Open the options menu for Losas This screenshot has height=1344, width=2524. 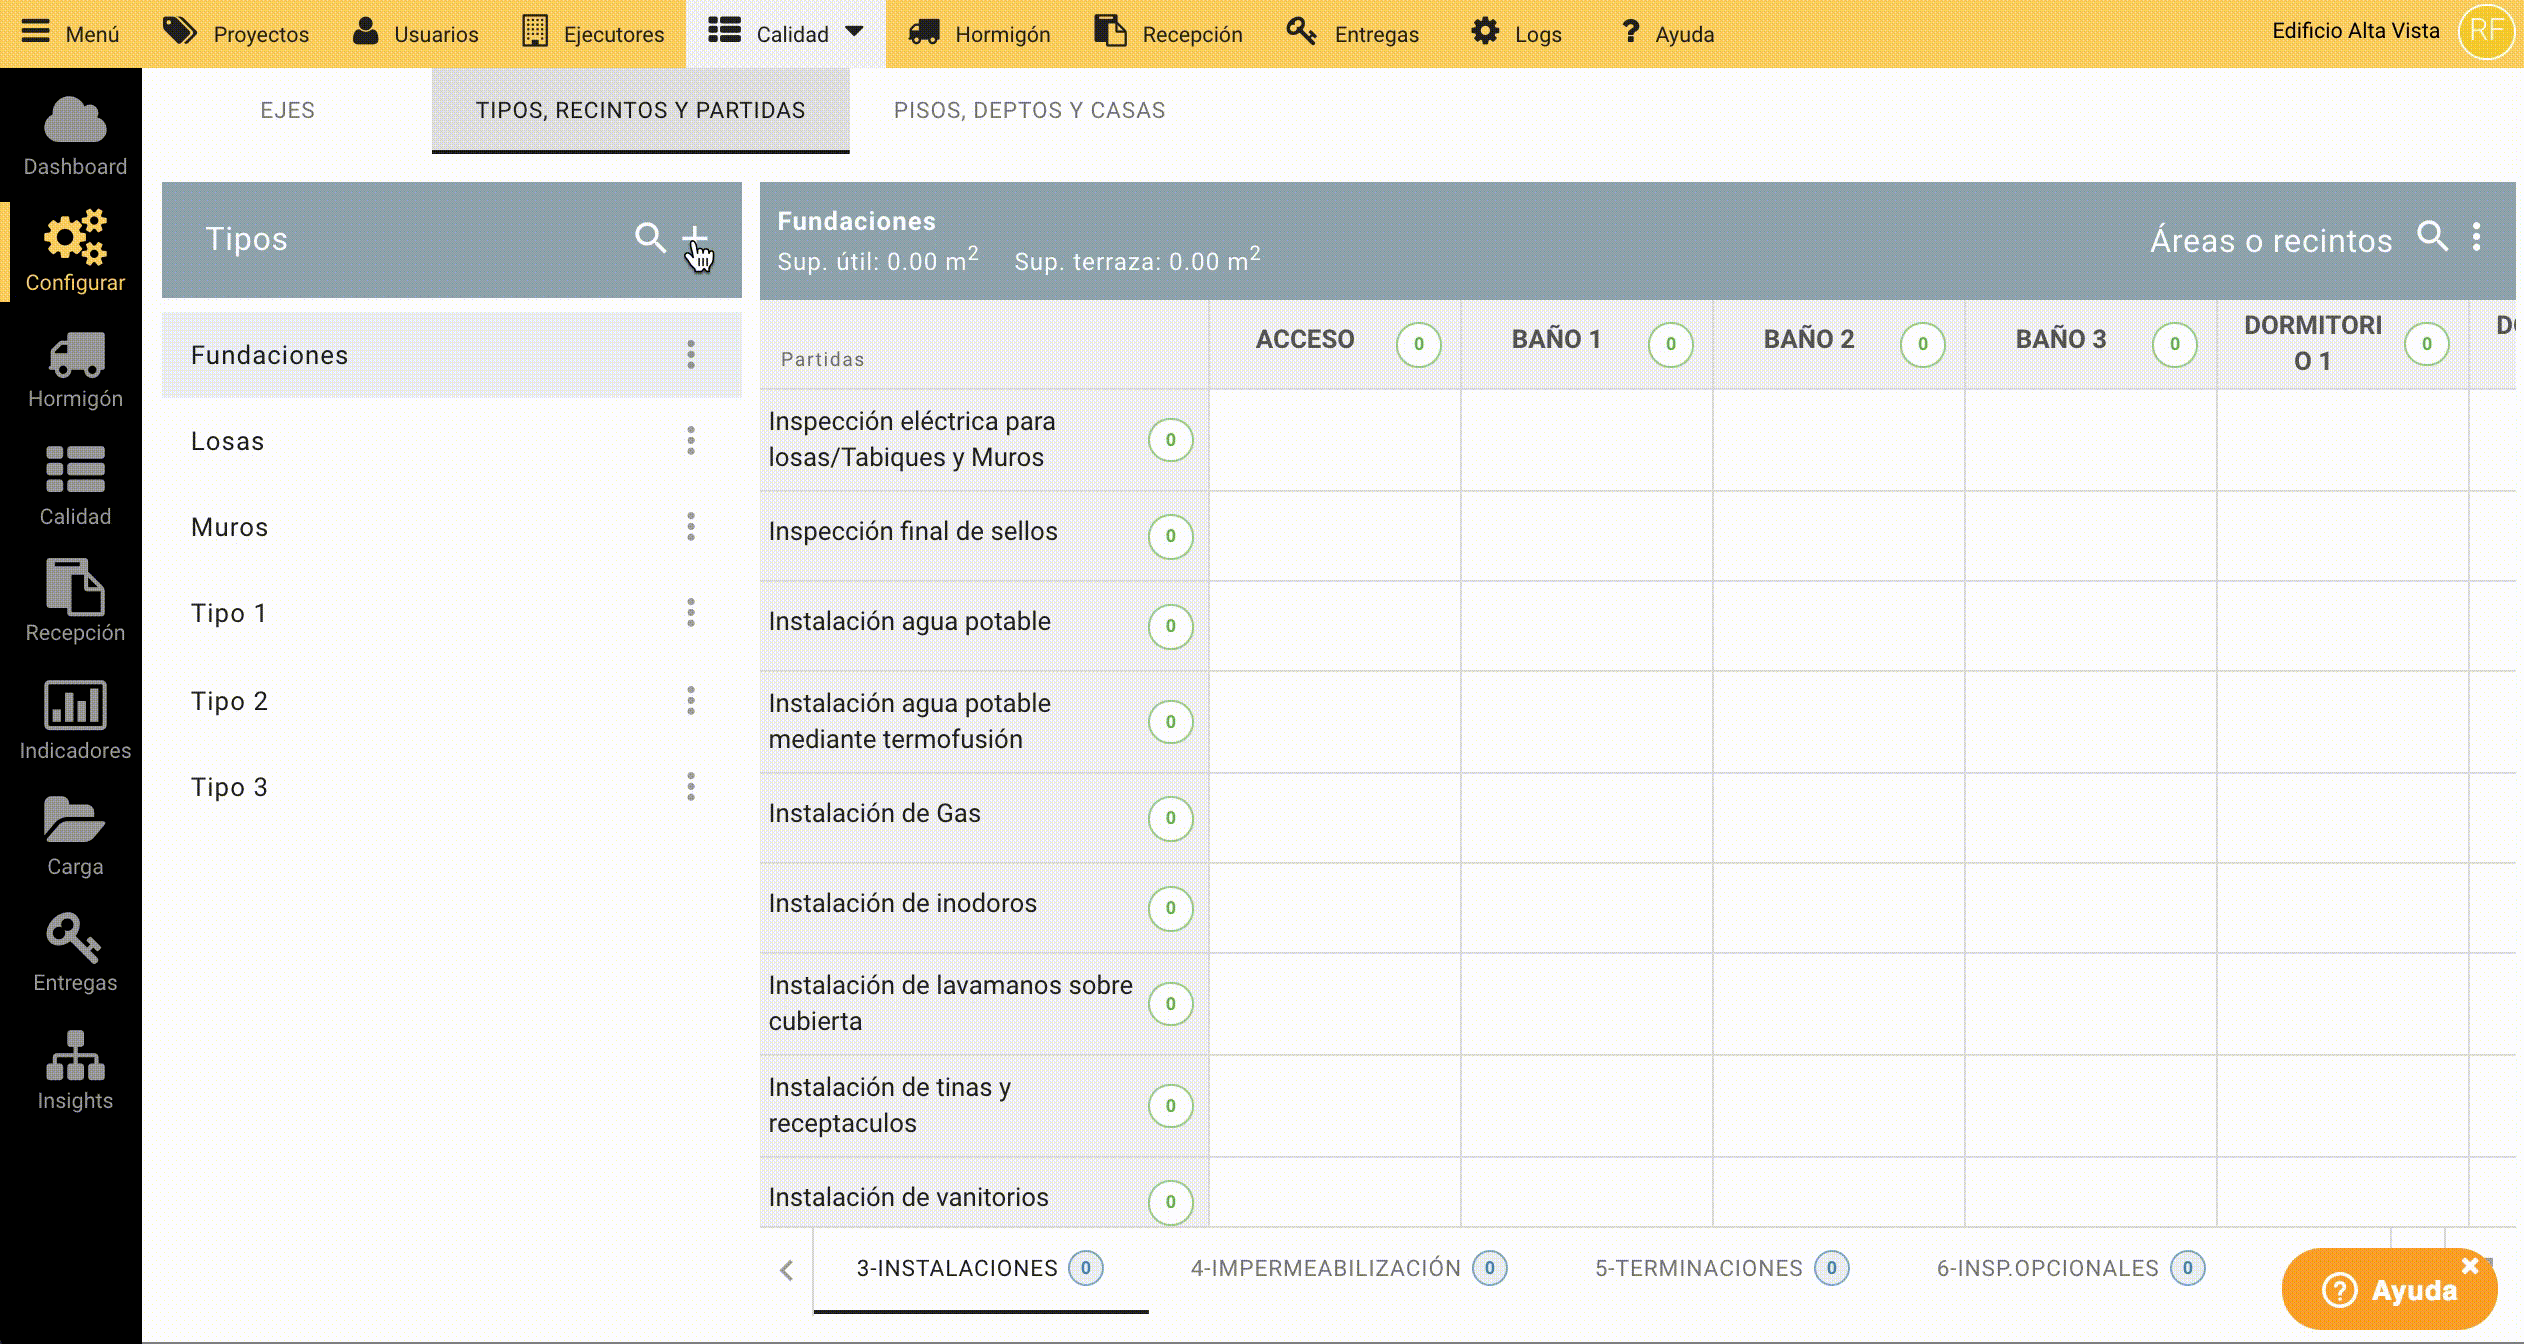coord(691,441)
